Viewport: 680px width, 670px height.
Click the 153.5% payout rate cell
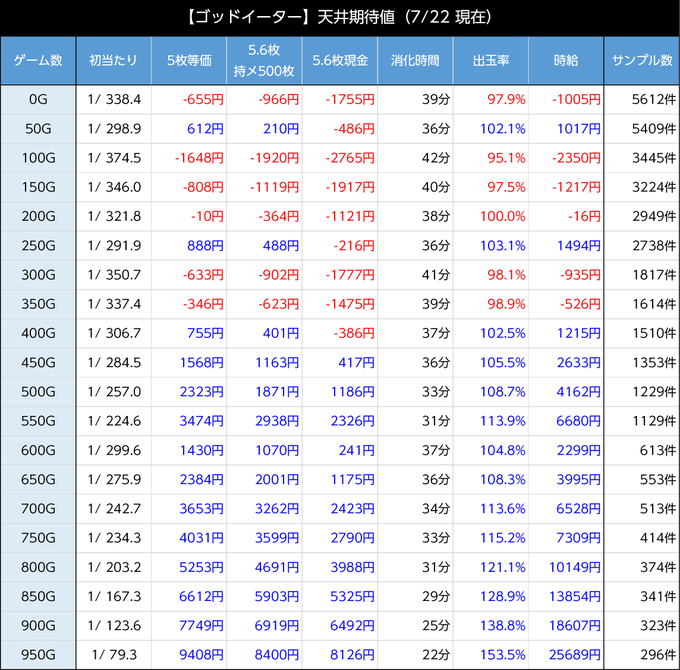coord(490,655)
